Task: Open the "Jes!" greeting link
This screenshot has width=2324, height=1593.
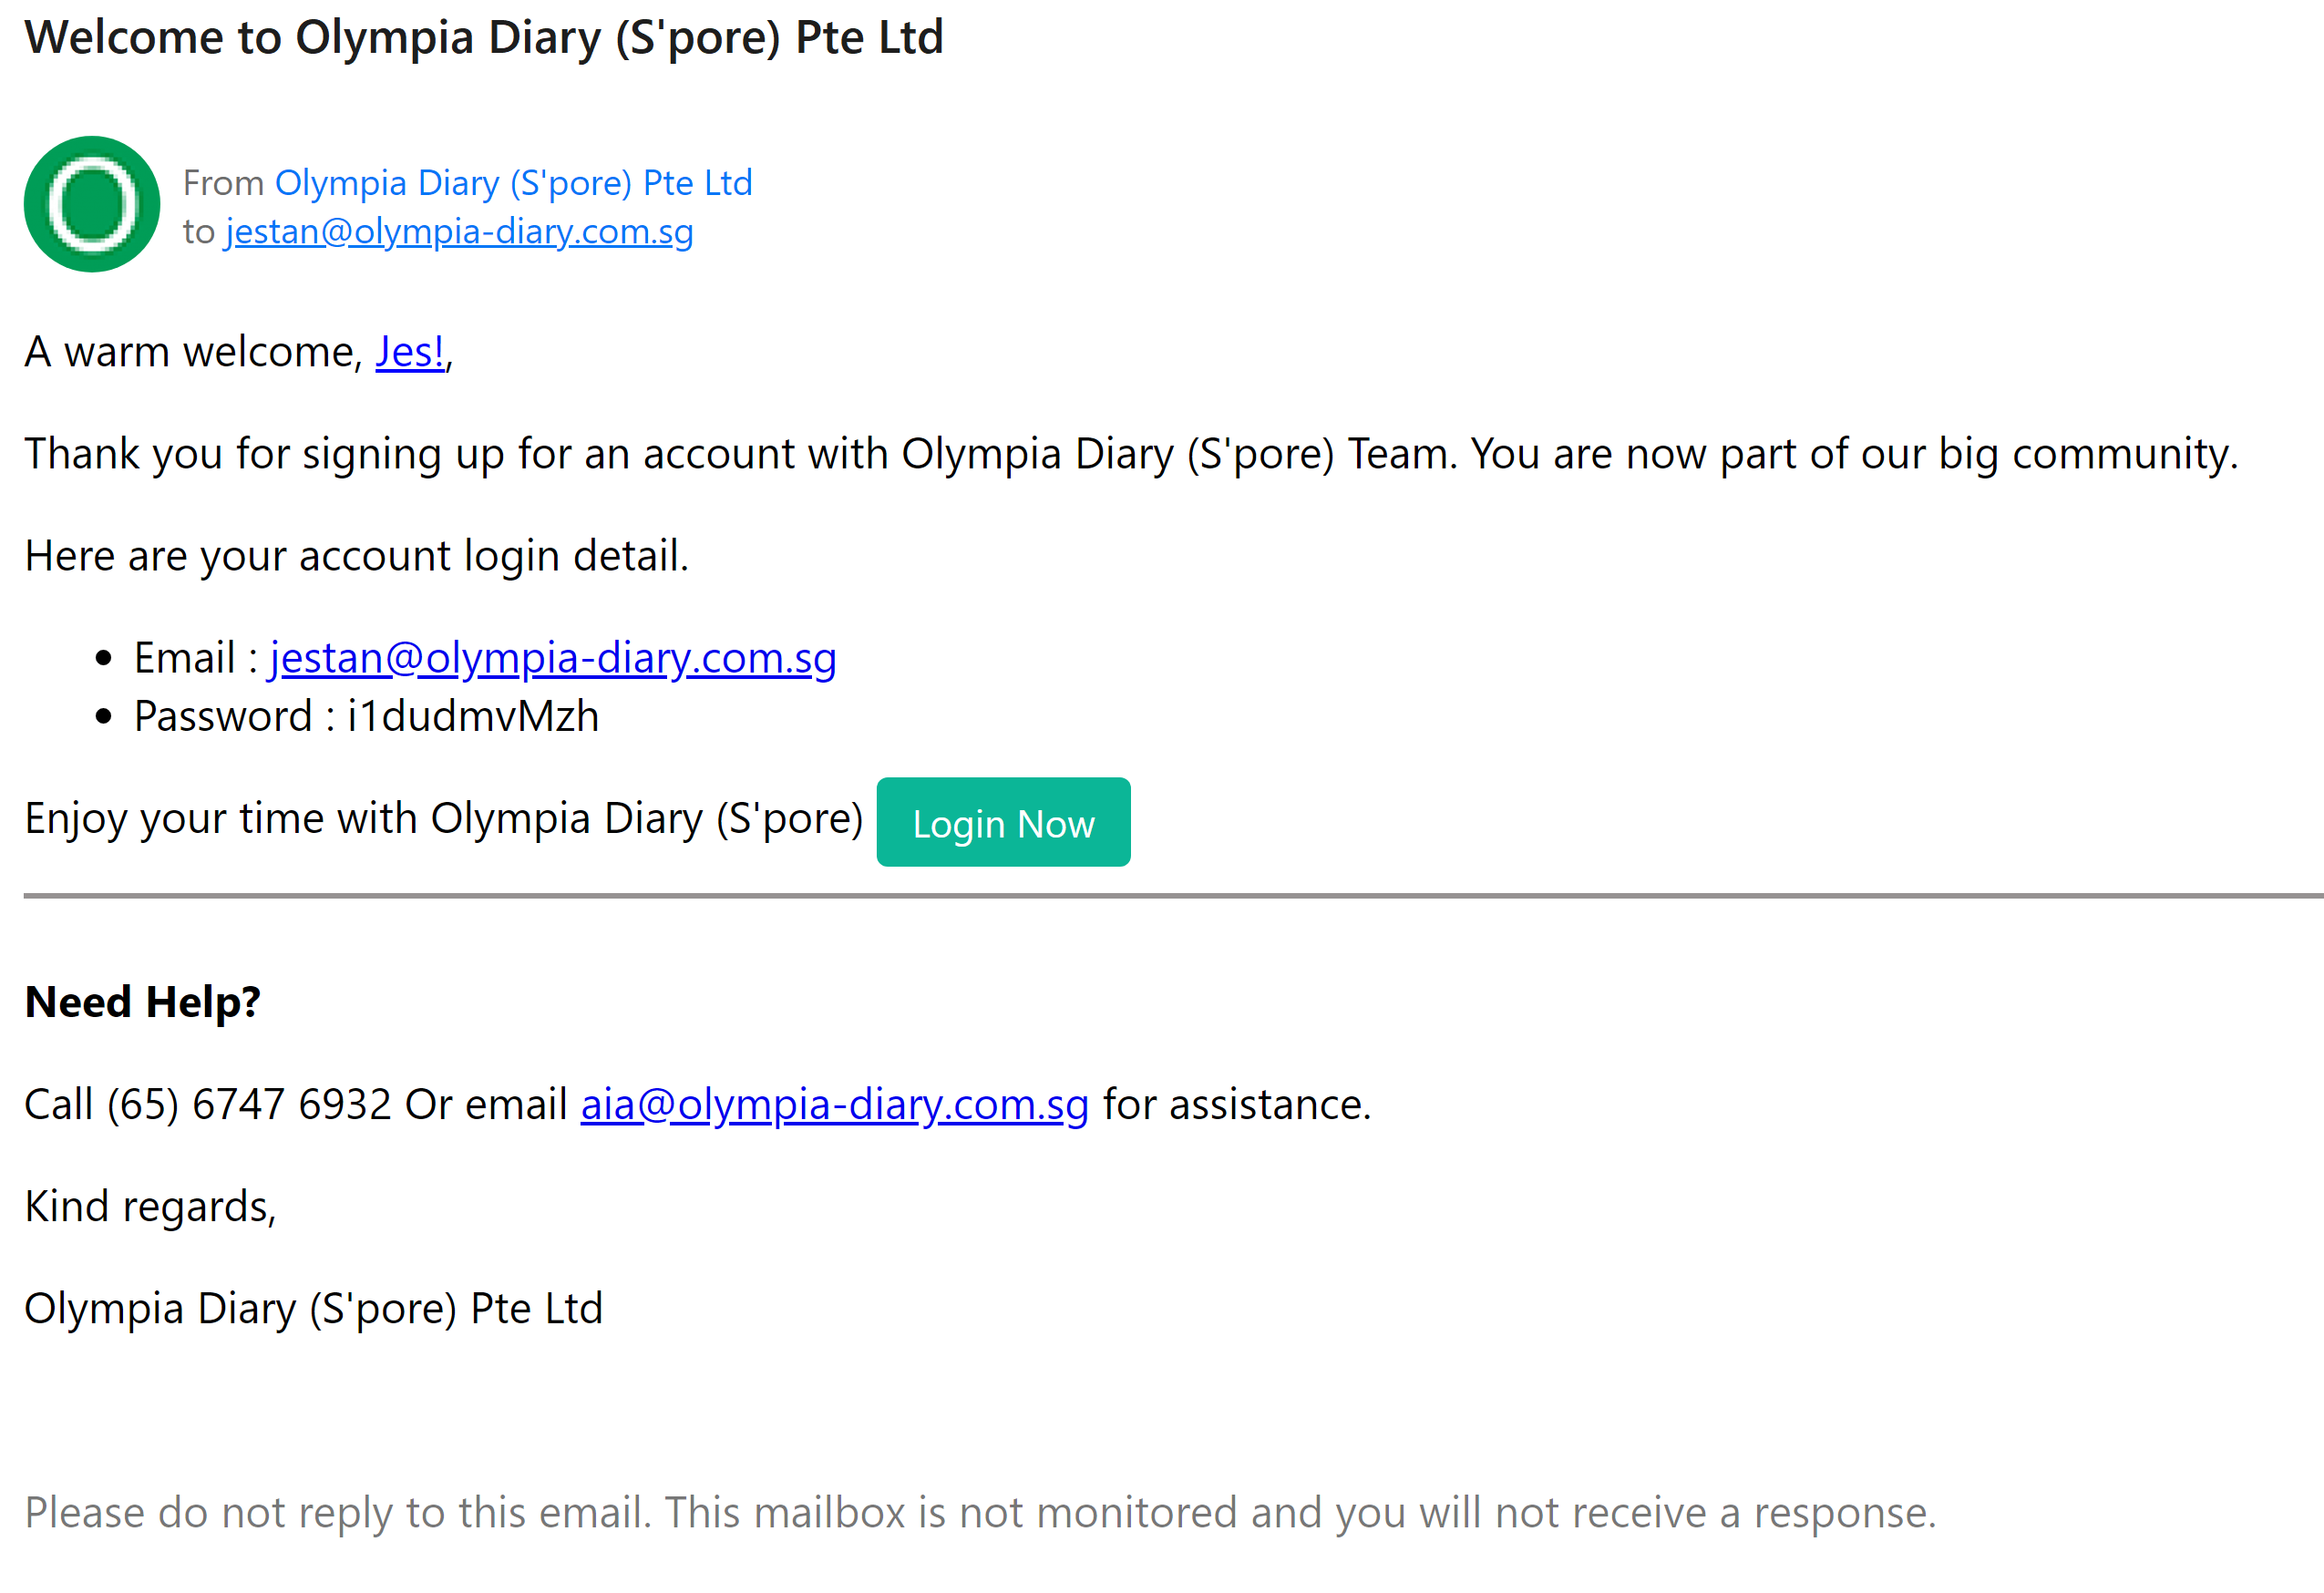Action: pyautogui.click(x=410, y=352)
